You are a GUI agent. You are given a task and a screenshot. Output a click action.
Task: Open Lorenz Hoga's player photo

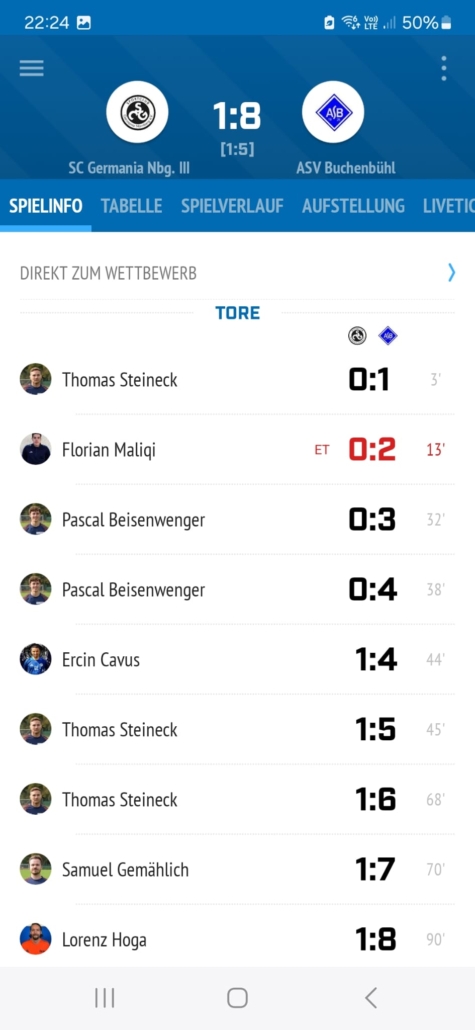pyautogui.click(x=35, y=939)
